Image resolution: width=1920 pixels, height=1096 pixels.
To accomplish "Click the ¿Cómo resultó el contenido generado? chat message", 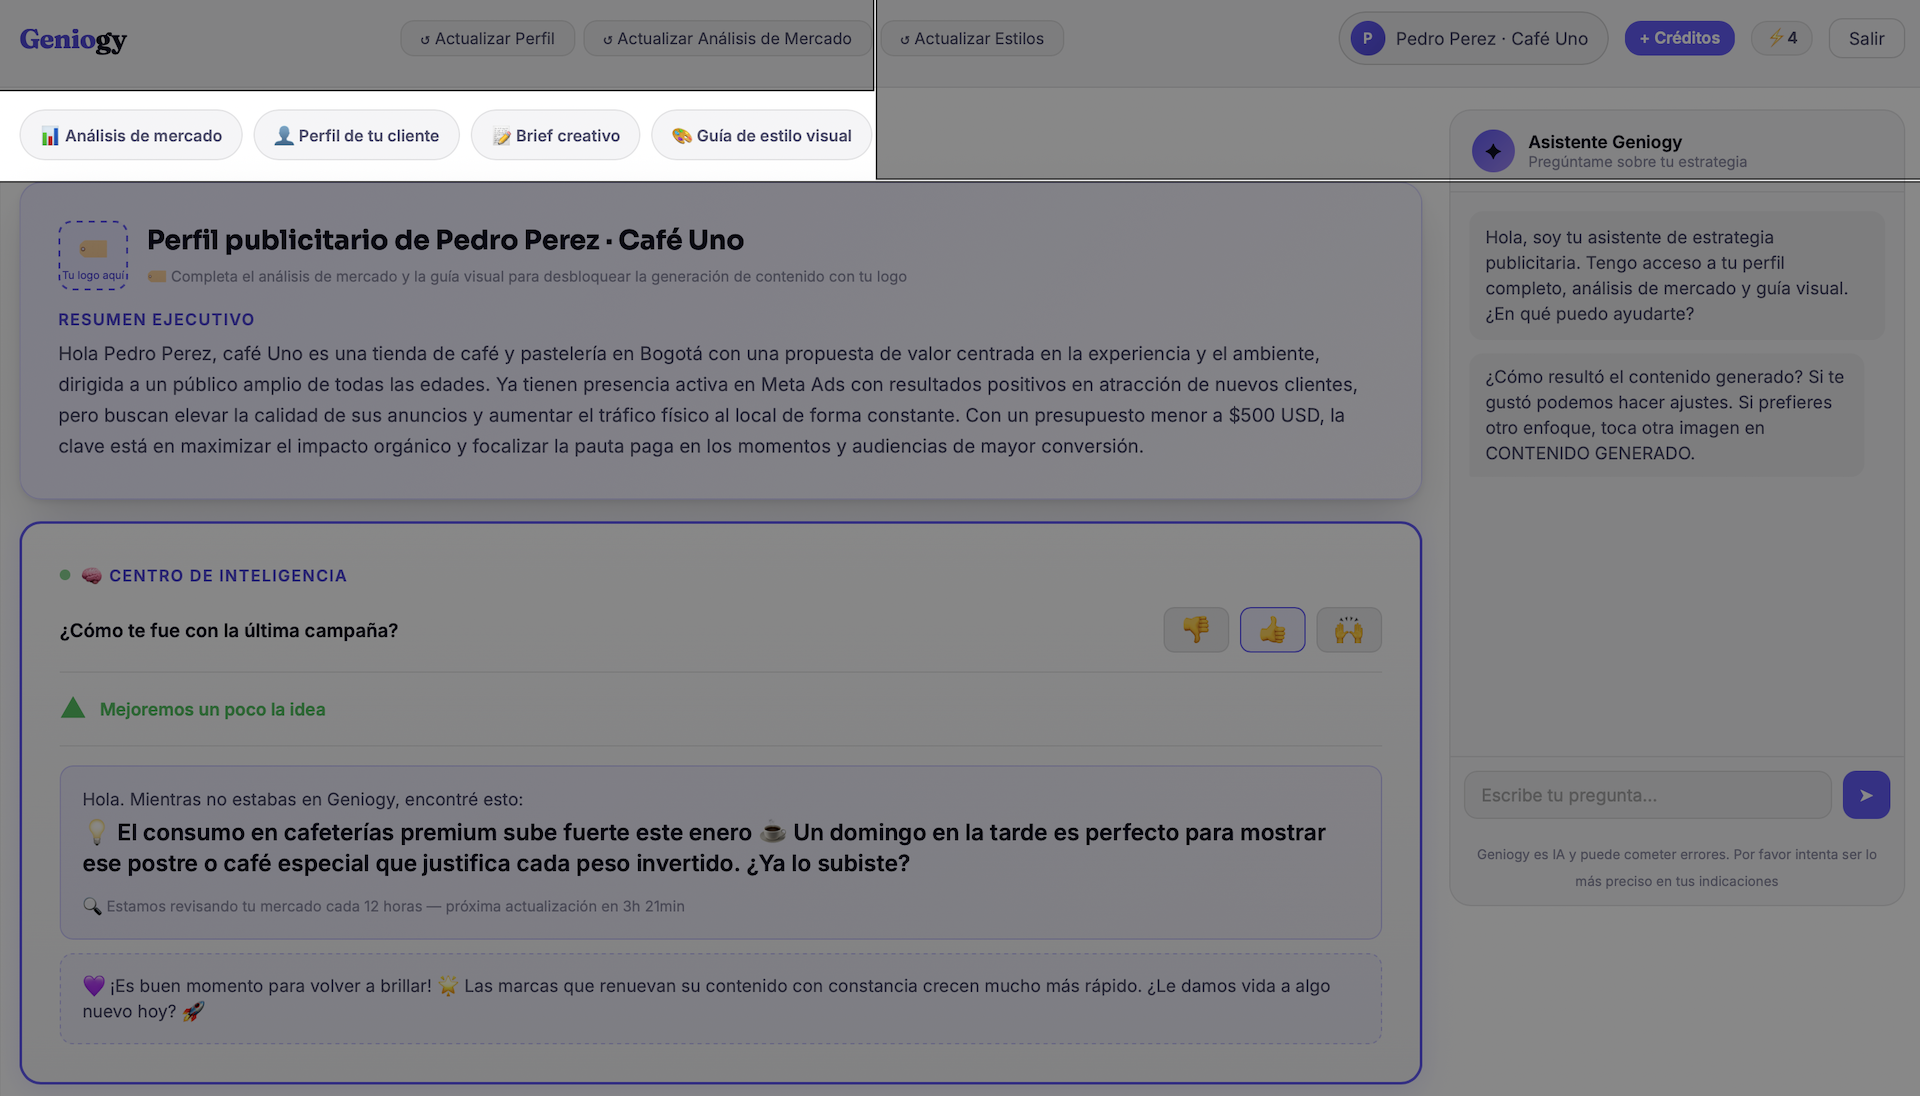I will click(x=1666, y=415).
